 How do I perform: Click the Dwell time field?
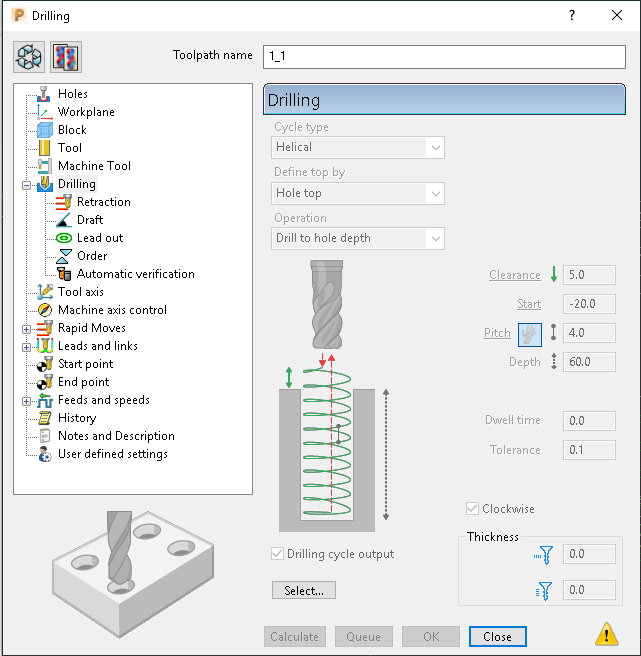[x=589, y=420]
